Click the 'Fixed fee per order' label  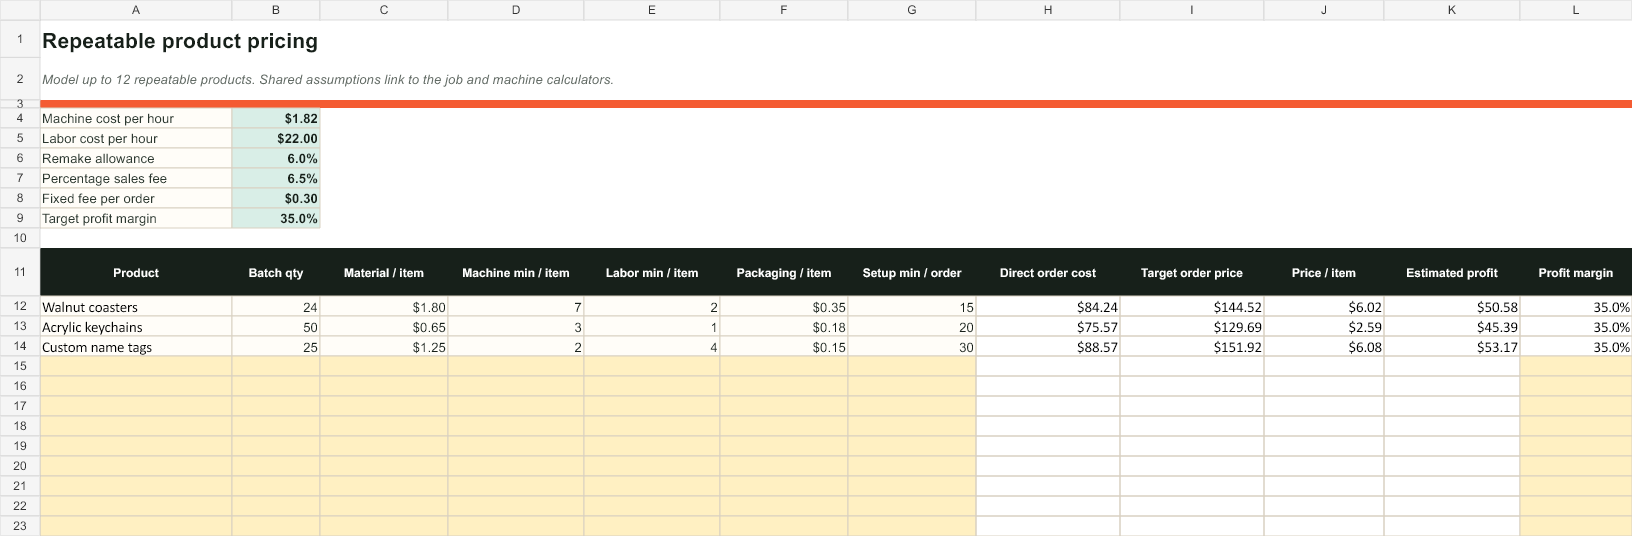pyautogui.click(x=136, y=198)
